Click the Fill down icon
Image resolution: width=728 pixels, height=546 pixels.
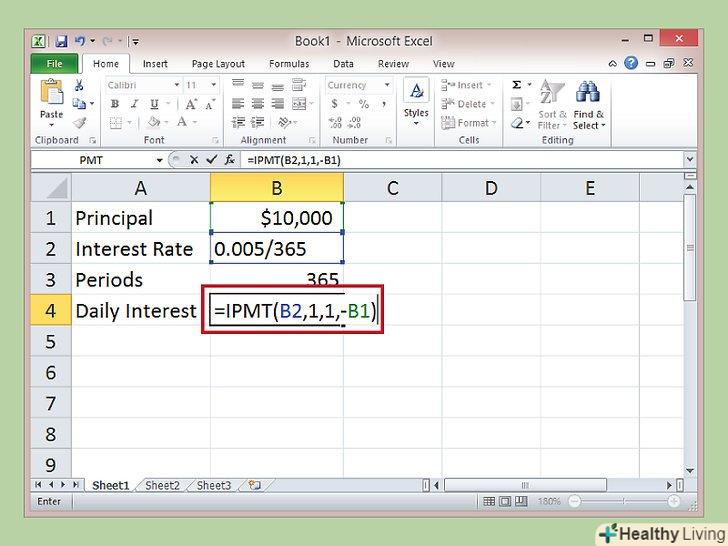point(516,104)
